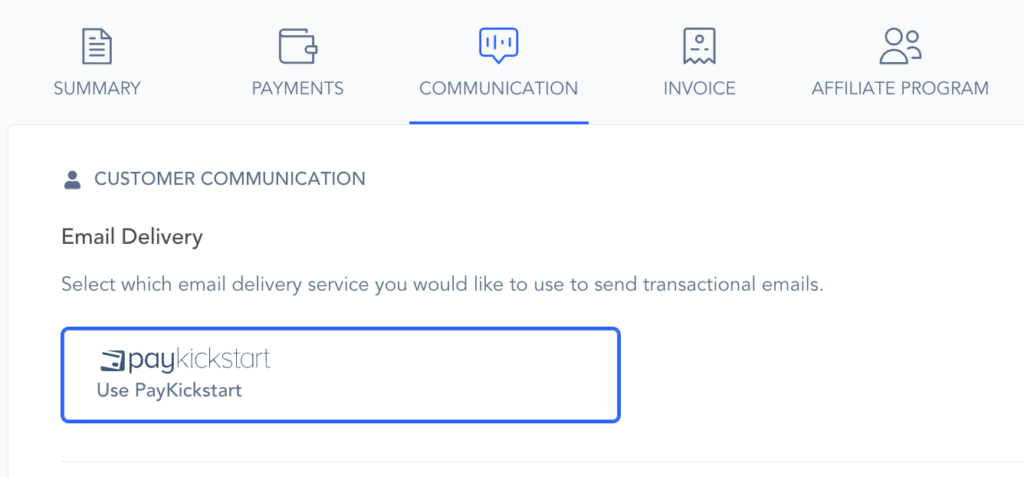
Task: Click the Invoice receipt icon
Action: (699, 45)
